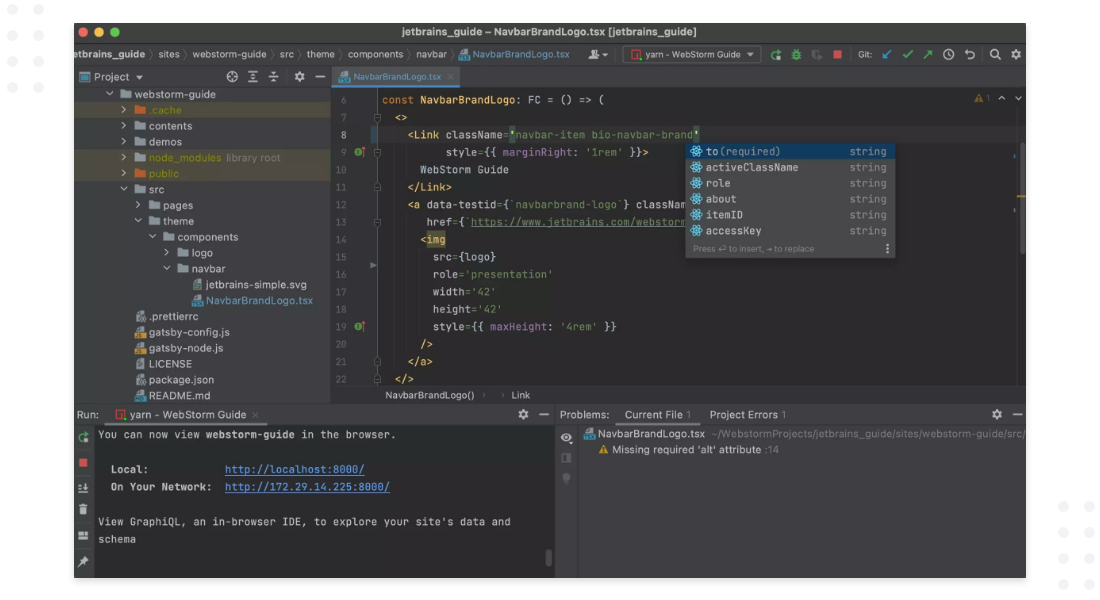Open Search Everywhere magnifier icon

(x=995, y=55)
